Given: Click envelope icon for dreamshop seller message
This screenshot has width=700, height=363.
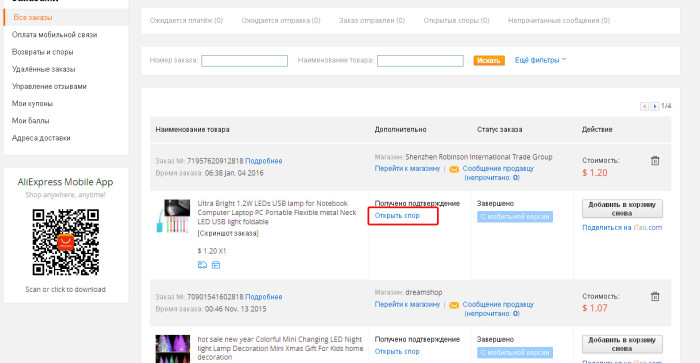Looking at the screenshot, I should (454, 305).
